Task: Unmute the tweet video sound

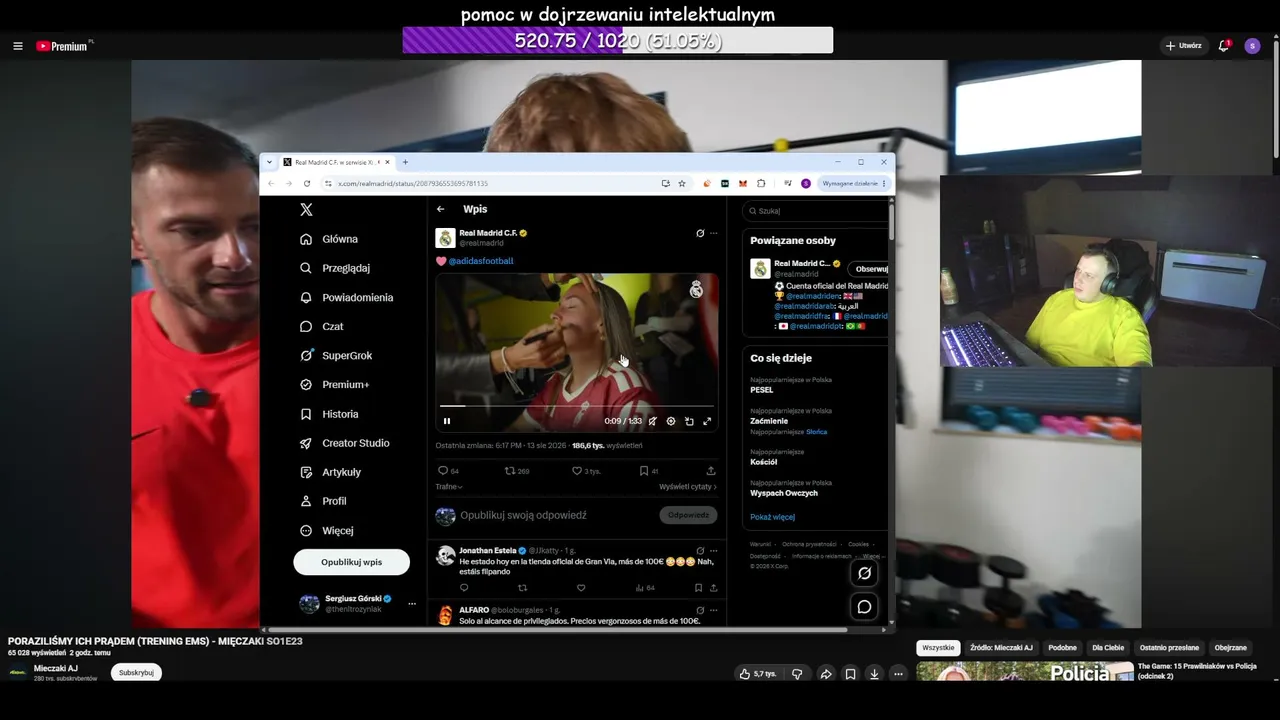Action: [x=653, y=421]
